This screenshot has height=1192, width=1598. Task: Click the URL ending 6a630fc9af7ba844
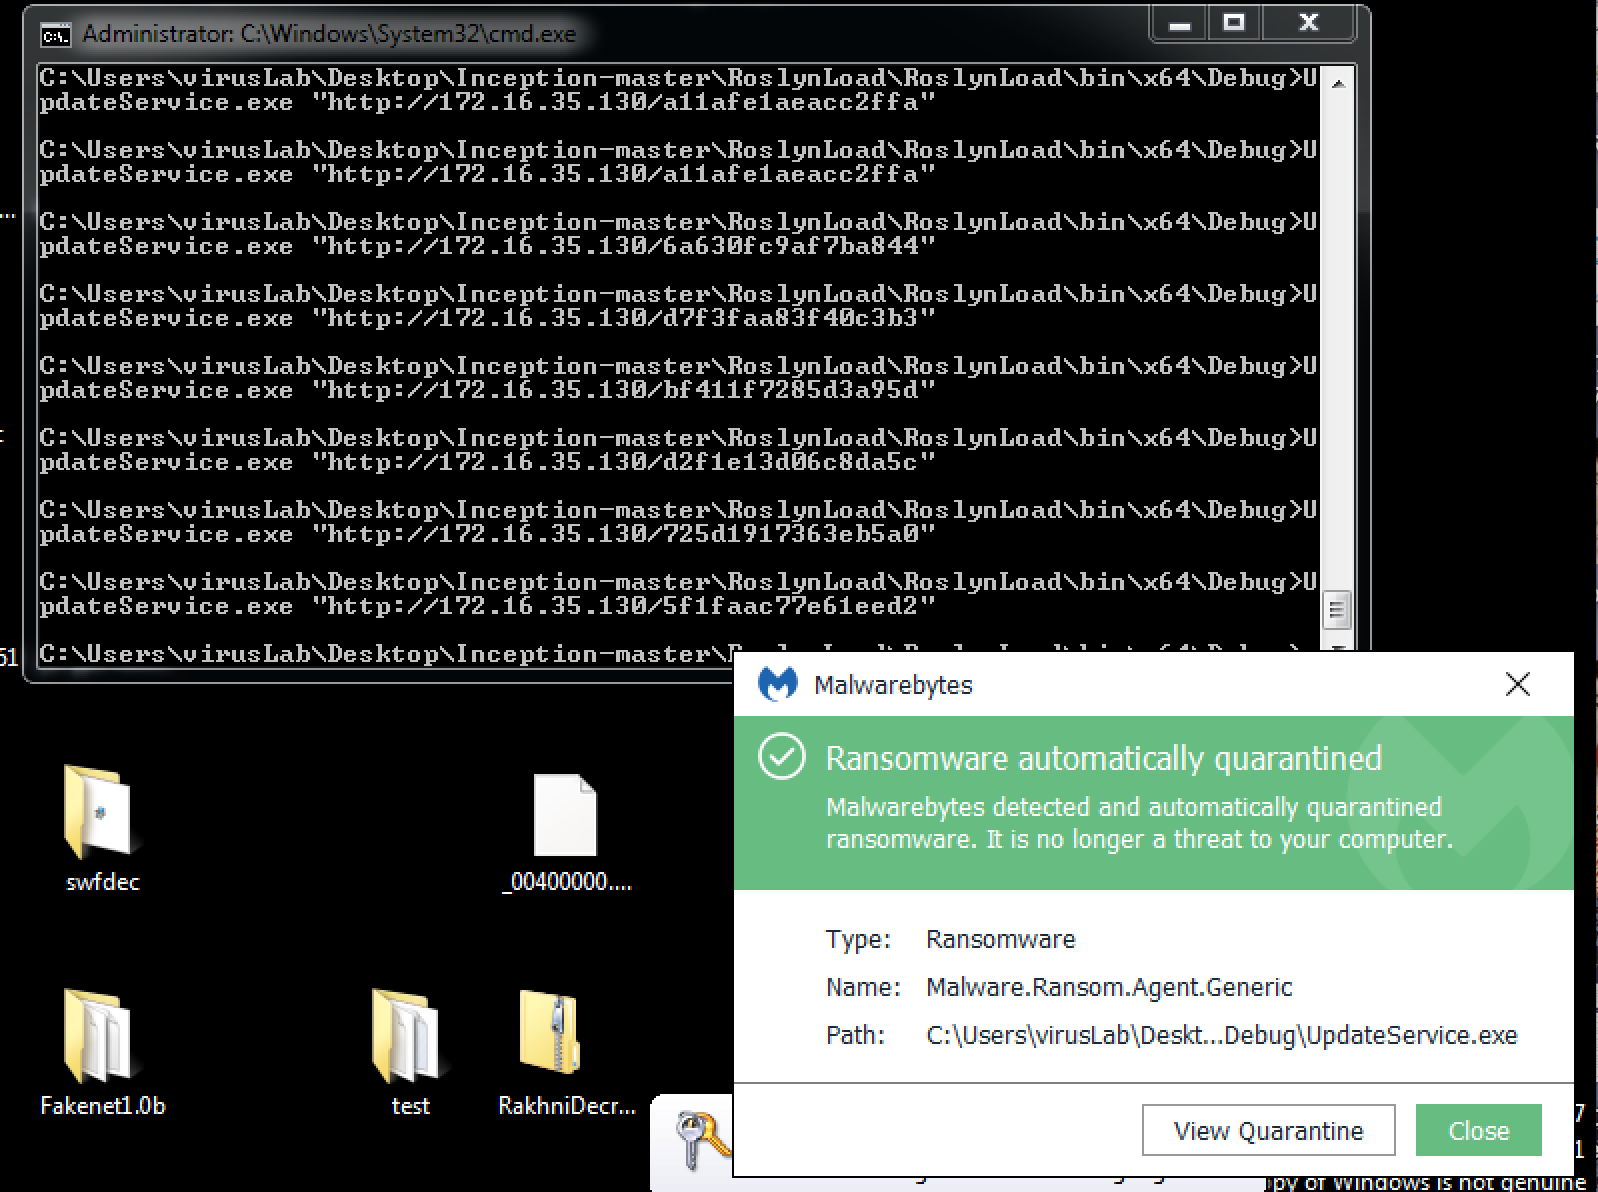click(624, 246)
